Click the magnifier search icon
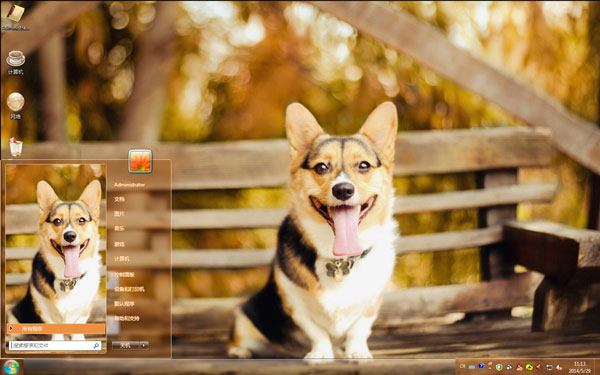This screenshot has height=375, width=600. 96,346
